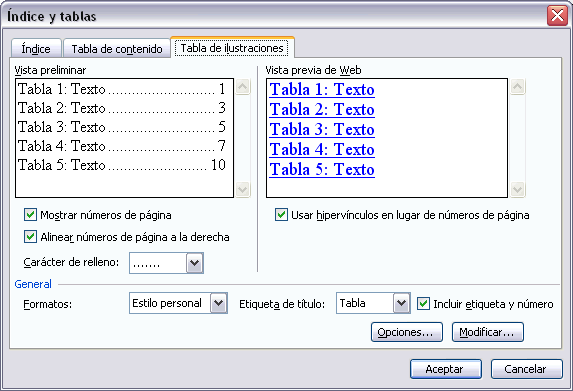Click Tabla 1: Texto row in Vista preliminar
This screenshot has height=391, width=573.
[x=122, y=89]
